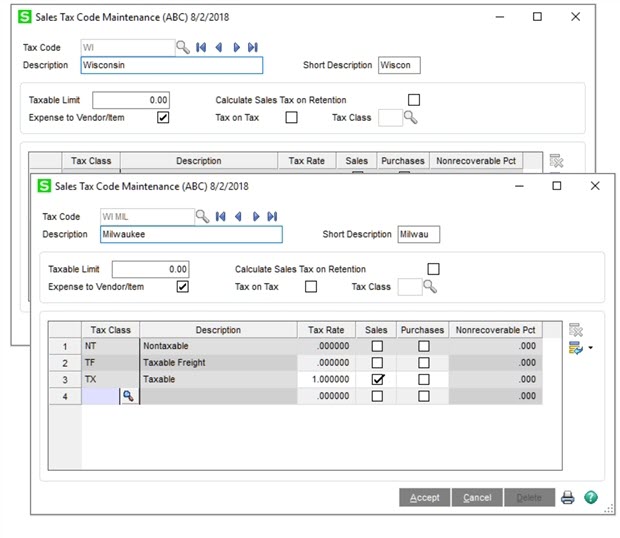Click the Tax Class lookup icon in grid row 4
Screen dimensions: 620x538
coord(129,397)
